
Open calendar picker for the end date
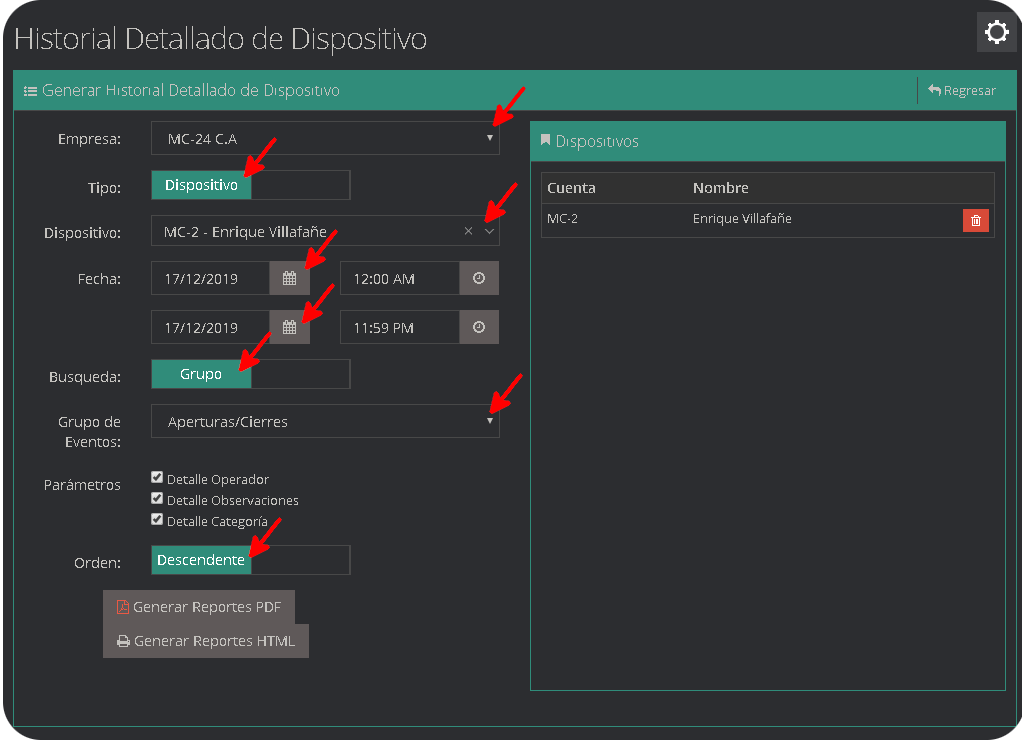tap(289, 327)
